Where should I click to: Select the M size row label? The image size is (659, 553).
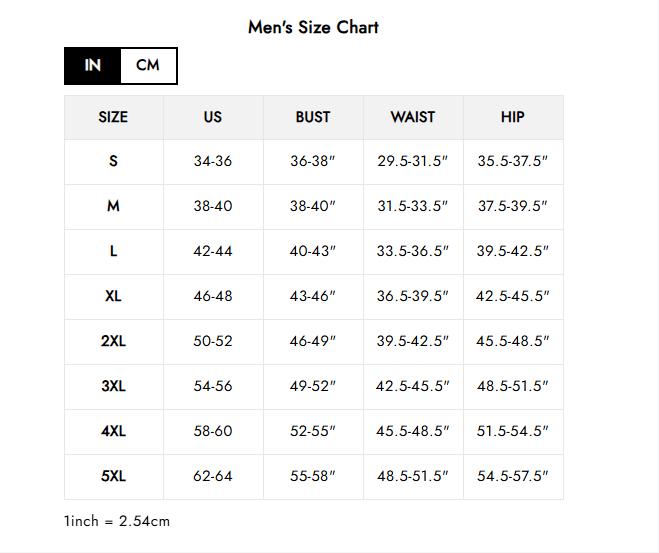[113, 206]
